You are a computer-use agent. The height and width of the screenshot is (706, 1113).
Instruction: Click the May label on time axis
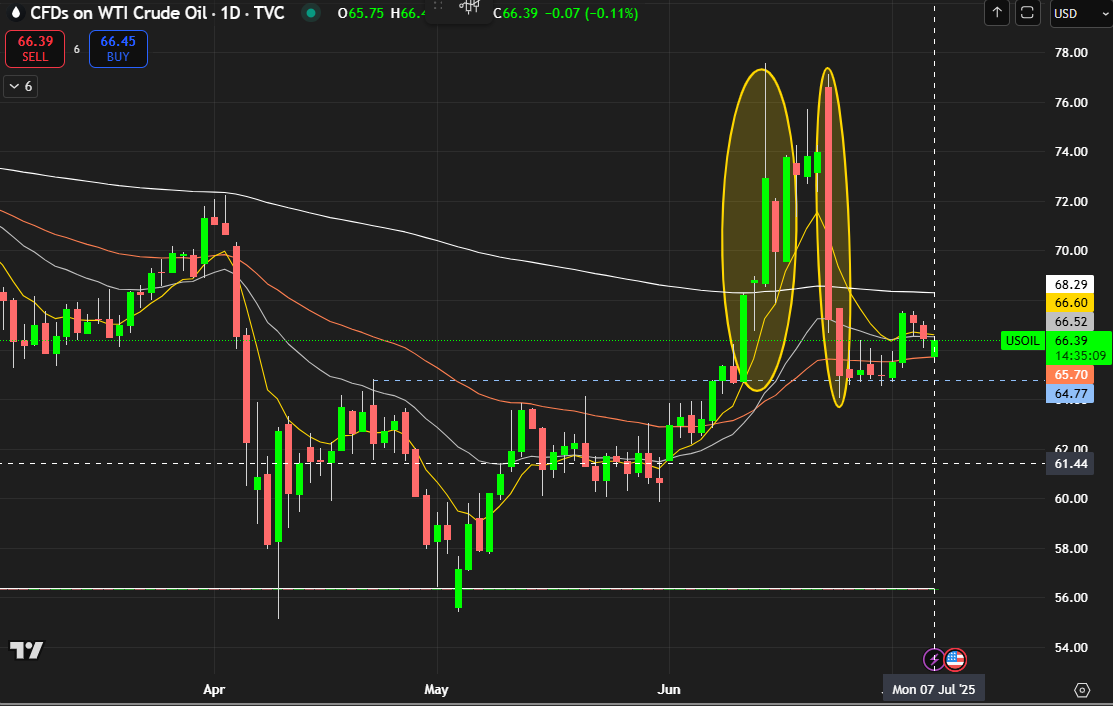[x=436, y=690]
